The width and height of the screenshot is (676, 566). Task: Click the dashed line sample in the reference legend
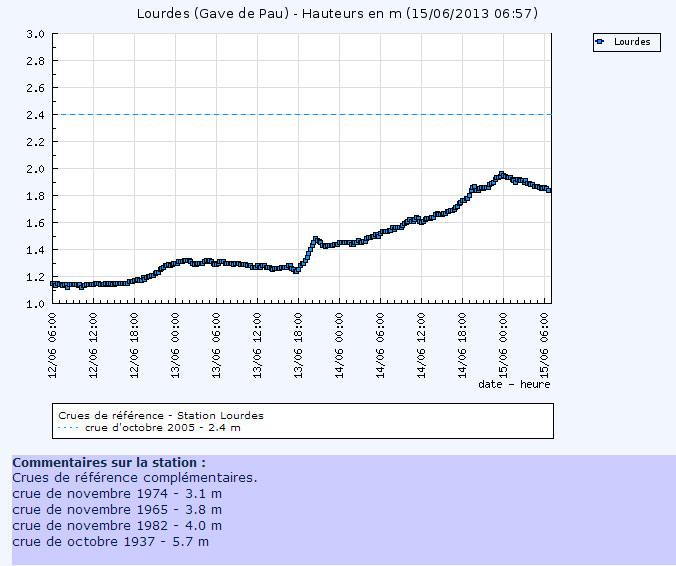69,427
